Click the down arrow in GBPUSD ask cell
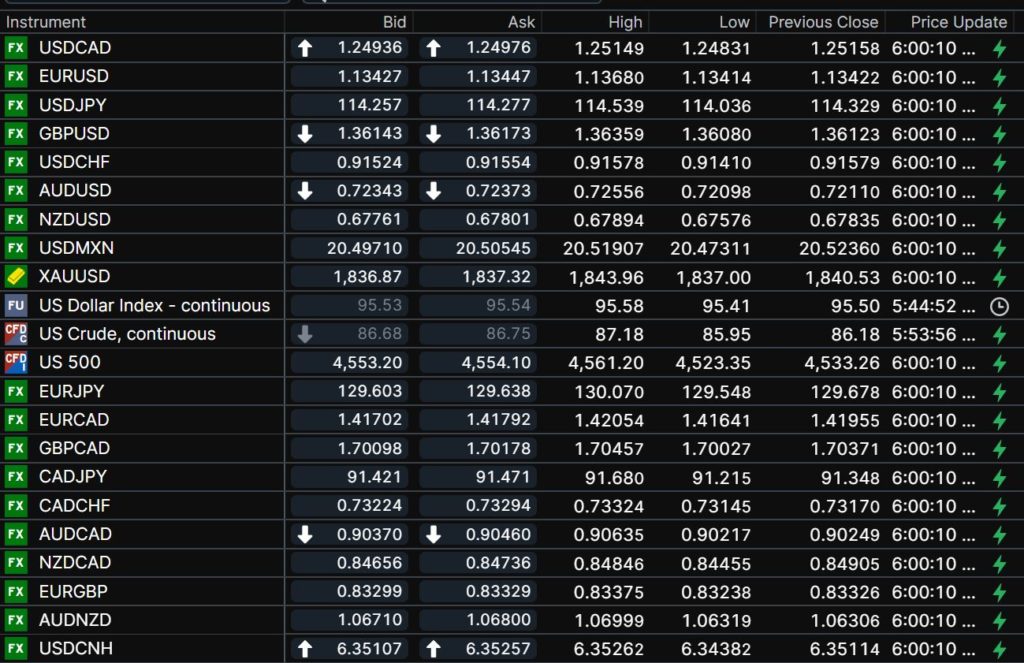 (x=433, y=134)
